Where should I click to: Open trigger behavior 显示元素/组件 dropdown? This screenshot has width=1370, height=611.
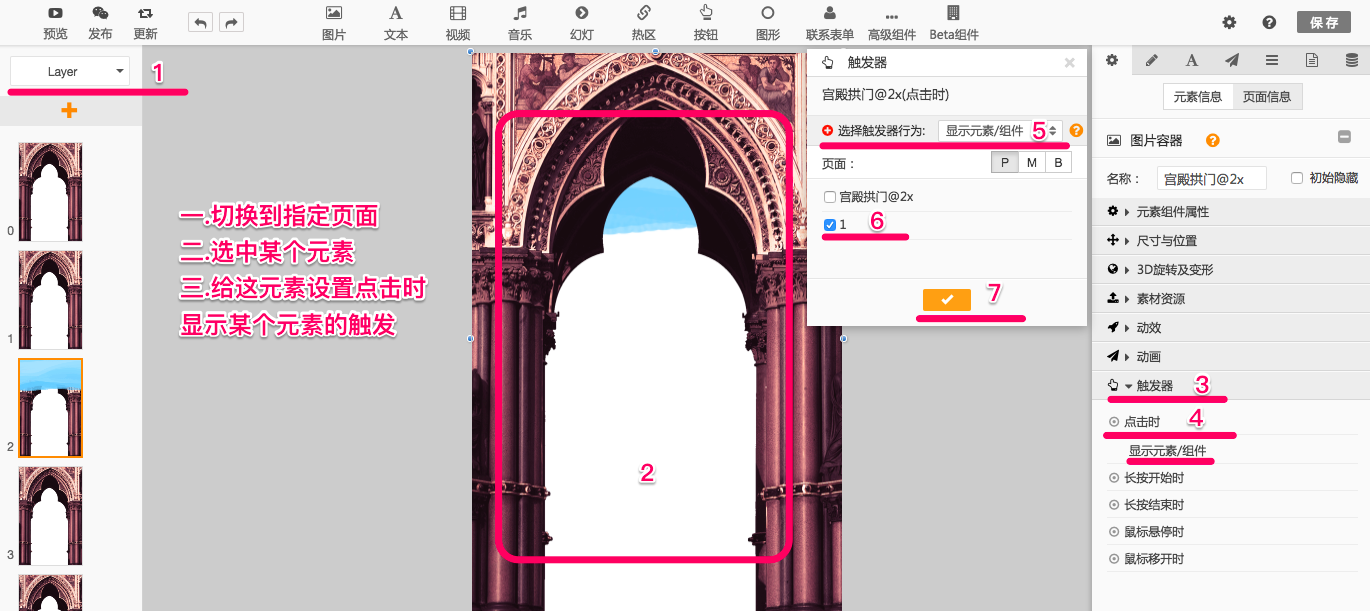[x=999, y=131]
